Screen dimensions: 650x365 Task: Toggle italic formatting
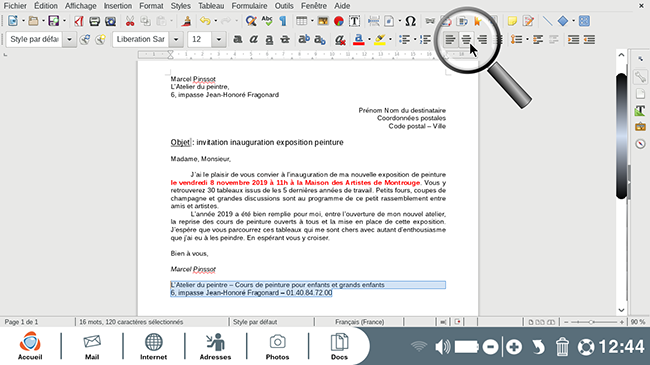coord(253,39)
